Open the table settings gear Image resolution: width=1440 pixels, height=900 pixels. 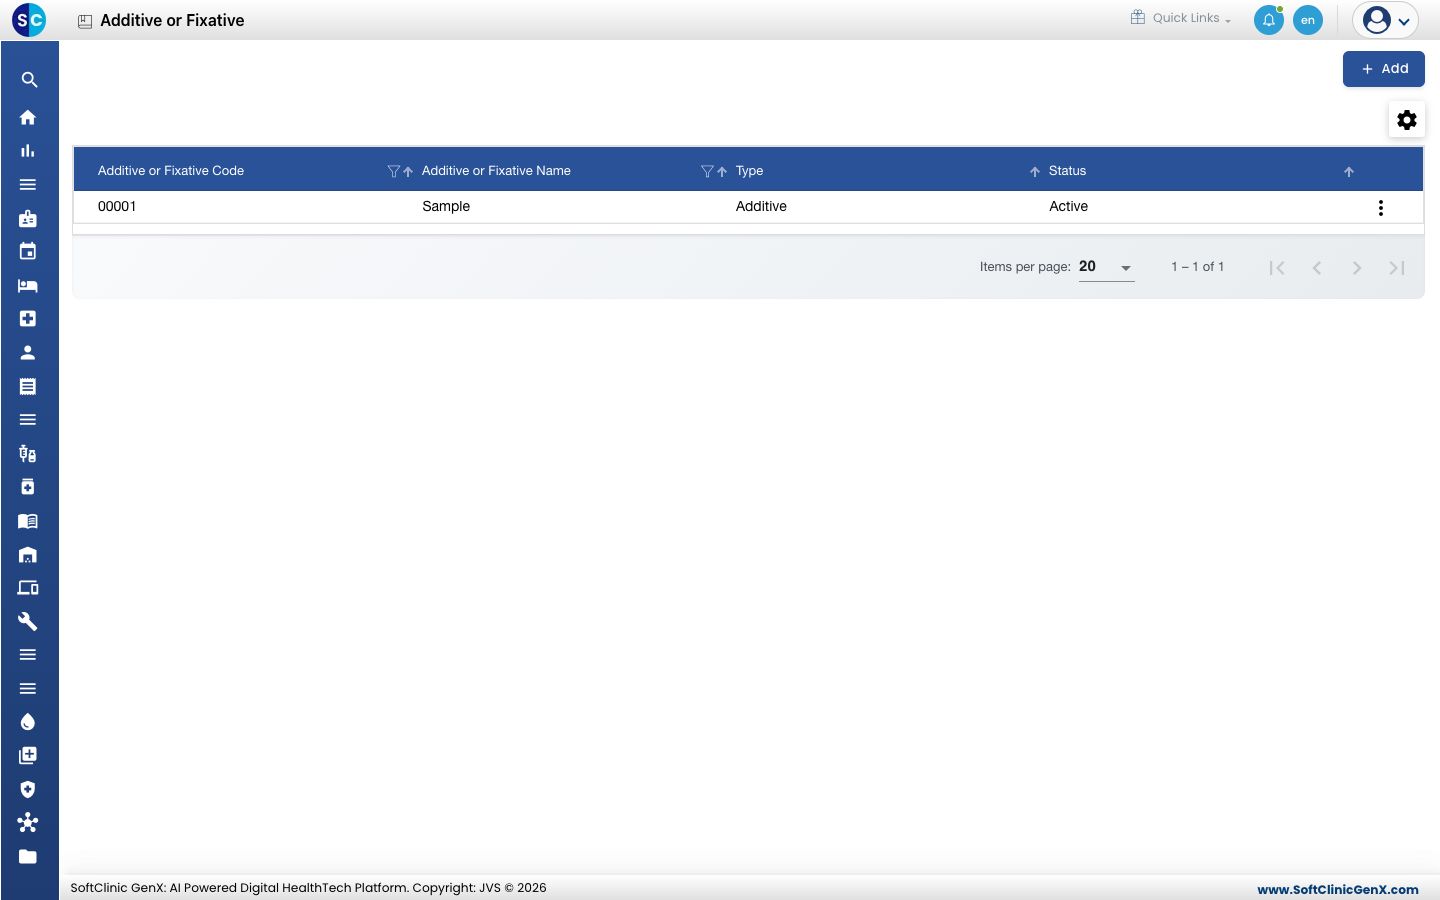[x=1407, y=120]
